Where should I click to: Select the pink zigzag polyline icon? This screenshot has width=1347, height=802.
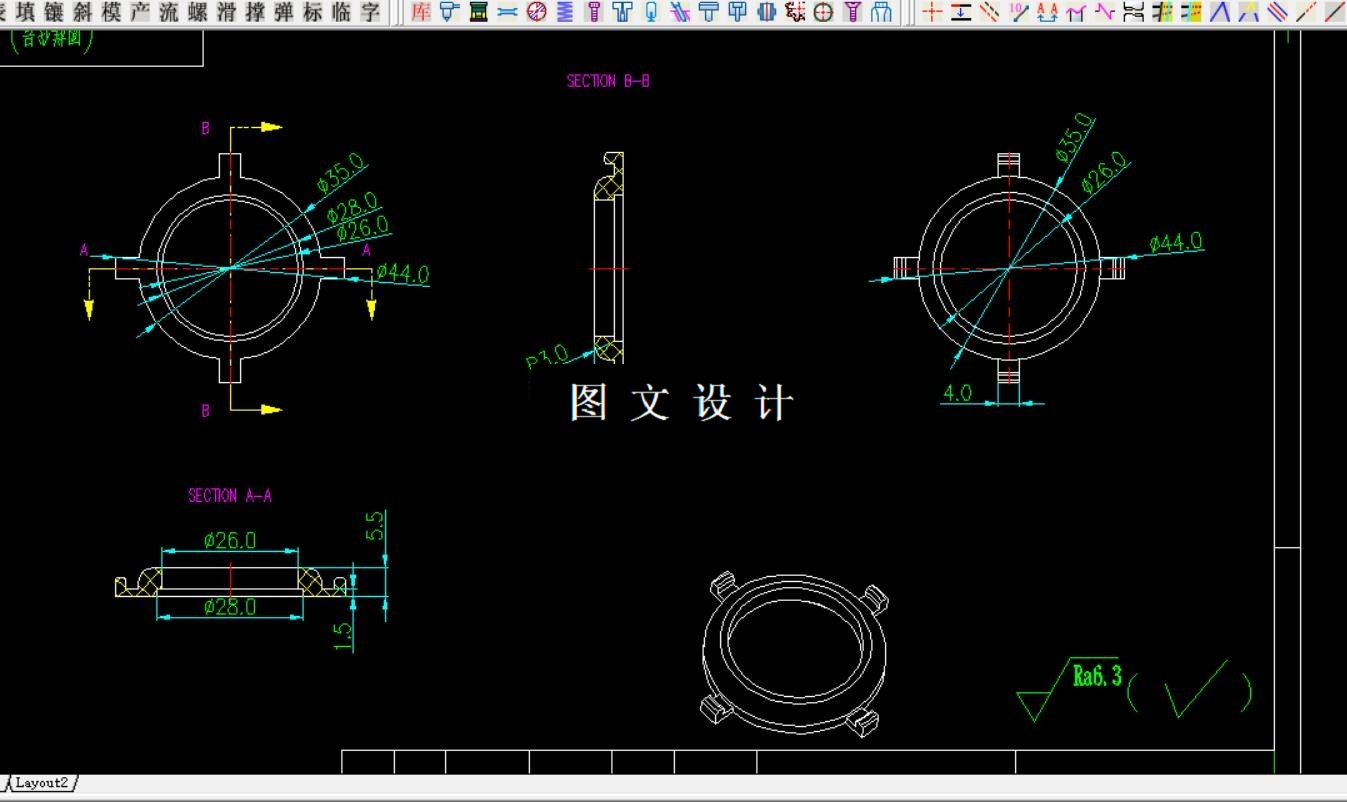(x=1105, y=12)
